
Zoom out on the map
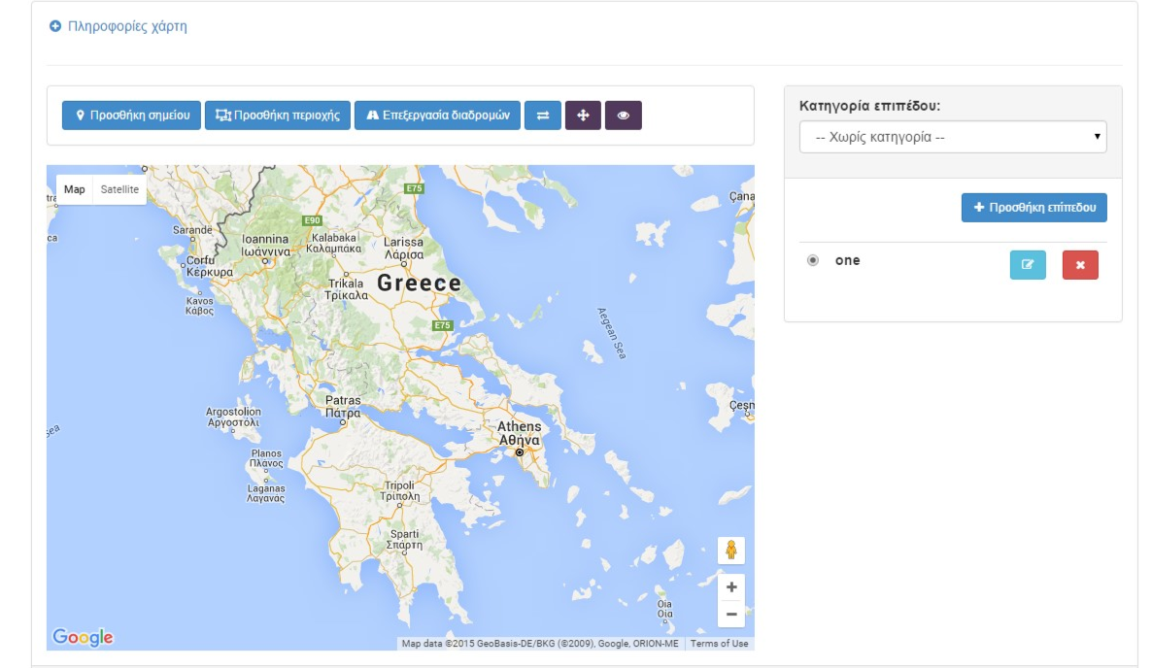(x=731, y=613)
